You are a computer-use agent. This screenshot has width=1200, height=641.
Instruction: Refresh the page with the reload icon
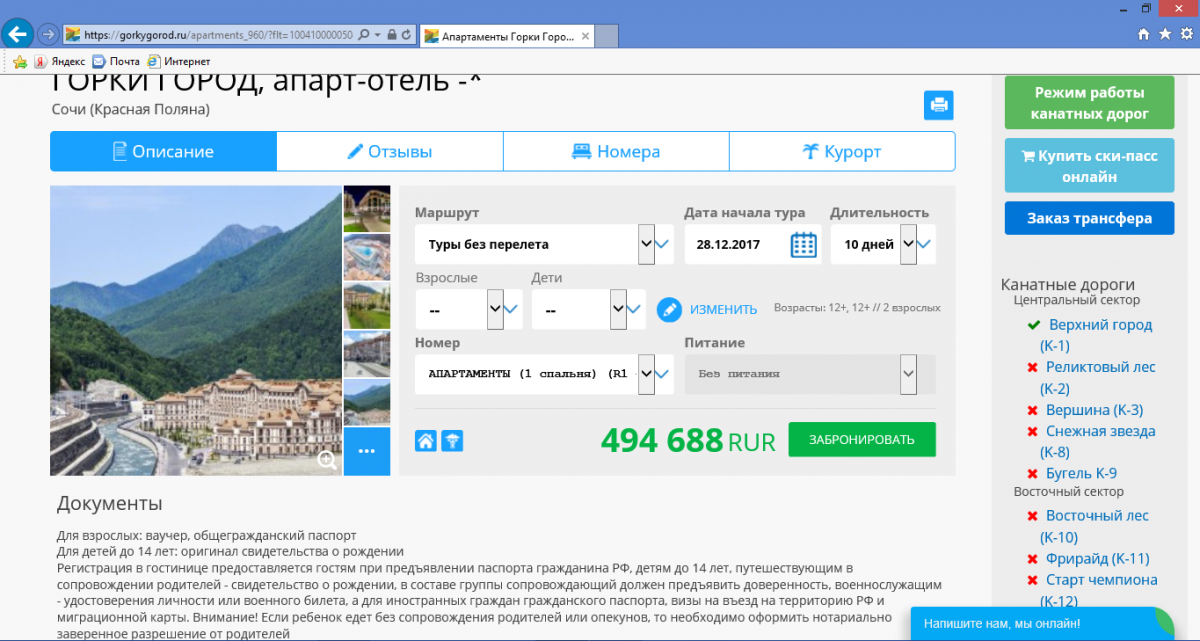pyautogui.click(x=407, y=34)
